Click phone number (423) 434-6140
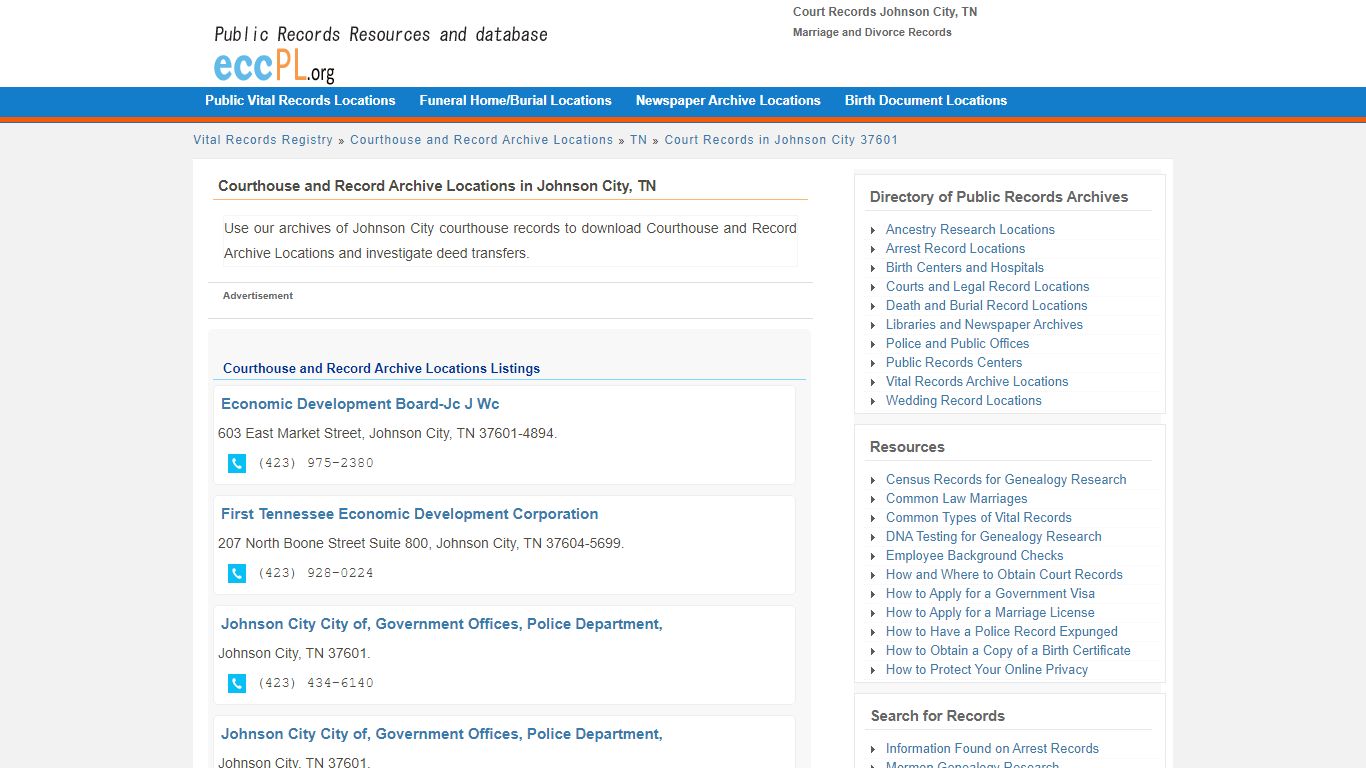1366x768 pixels. pos(316,683)
